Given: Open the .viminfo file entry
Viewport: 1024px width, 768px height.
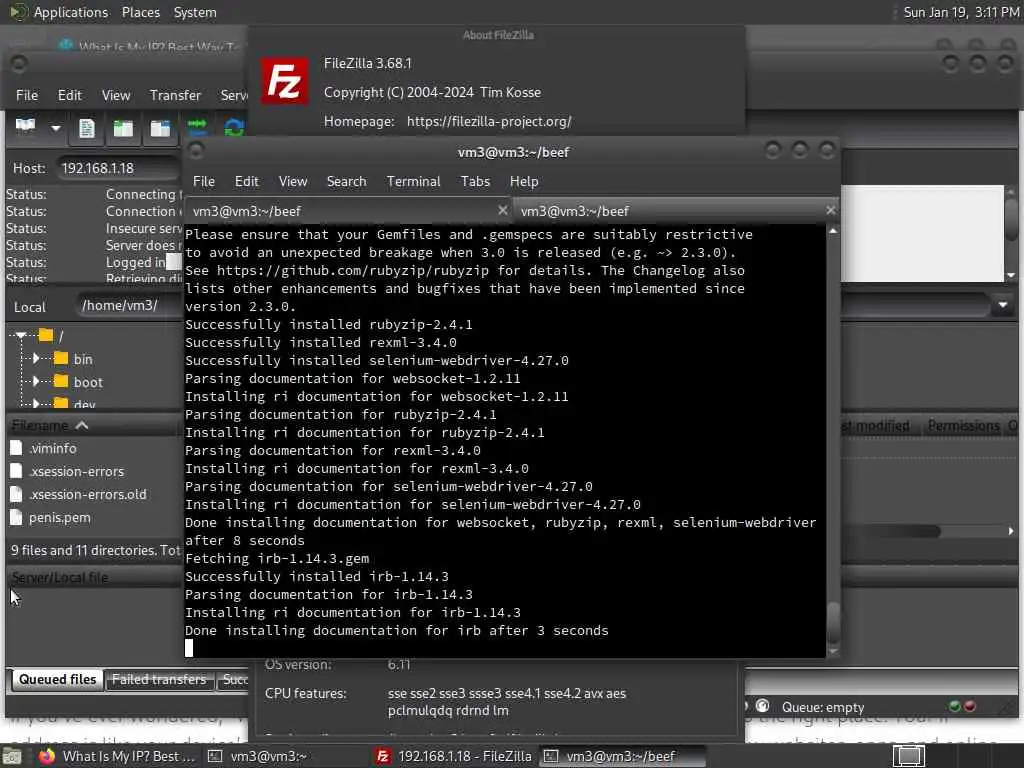Looking at the screenshot, I should [x=52, y=449].
